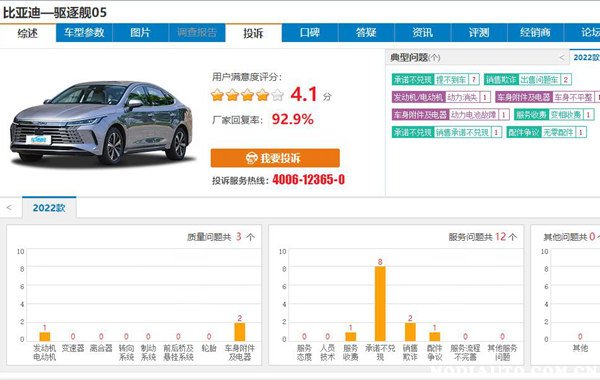Click the 发动机/电动机 动力消失 issue tag
Screen dimensions: 600x380
coord(441,97)
